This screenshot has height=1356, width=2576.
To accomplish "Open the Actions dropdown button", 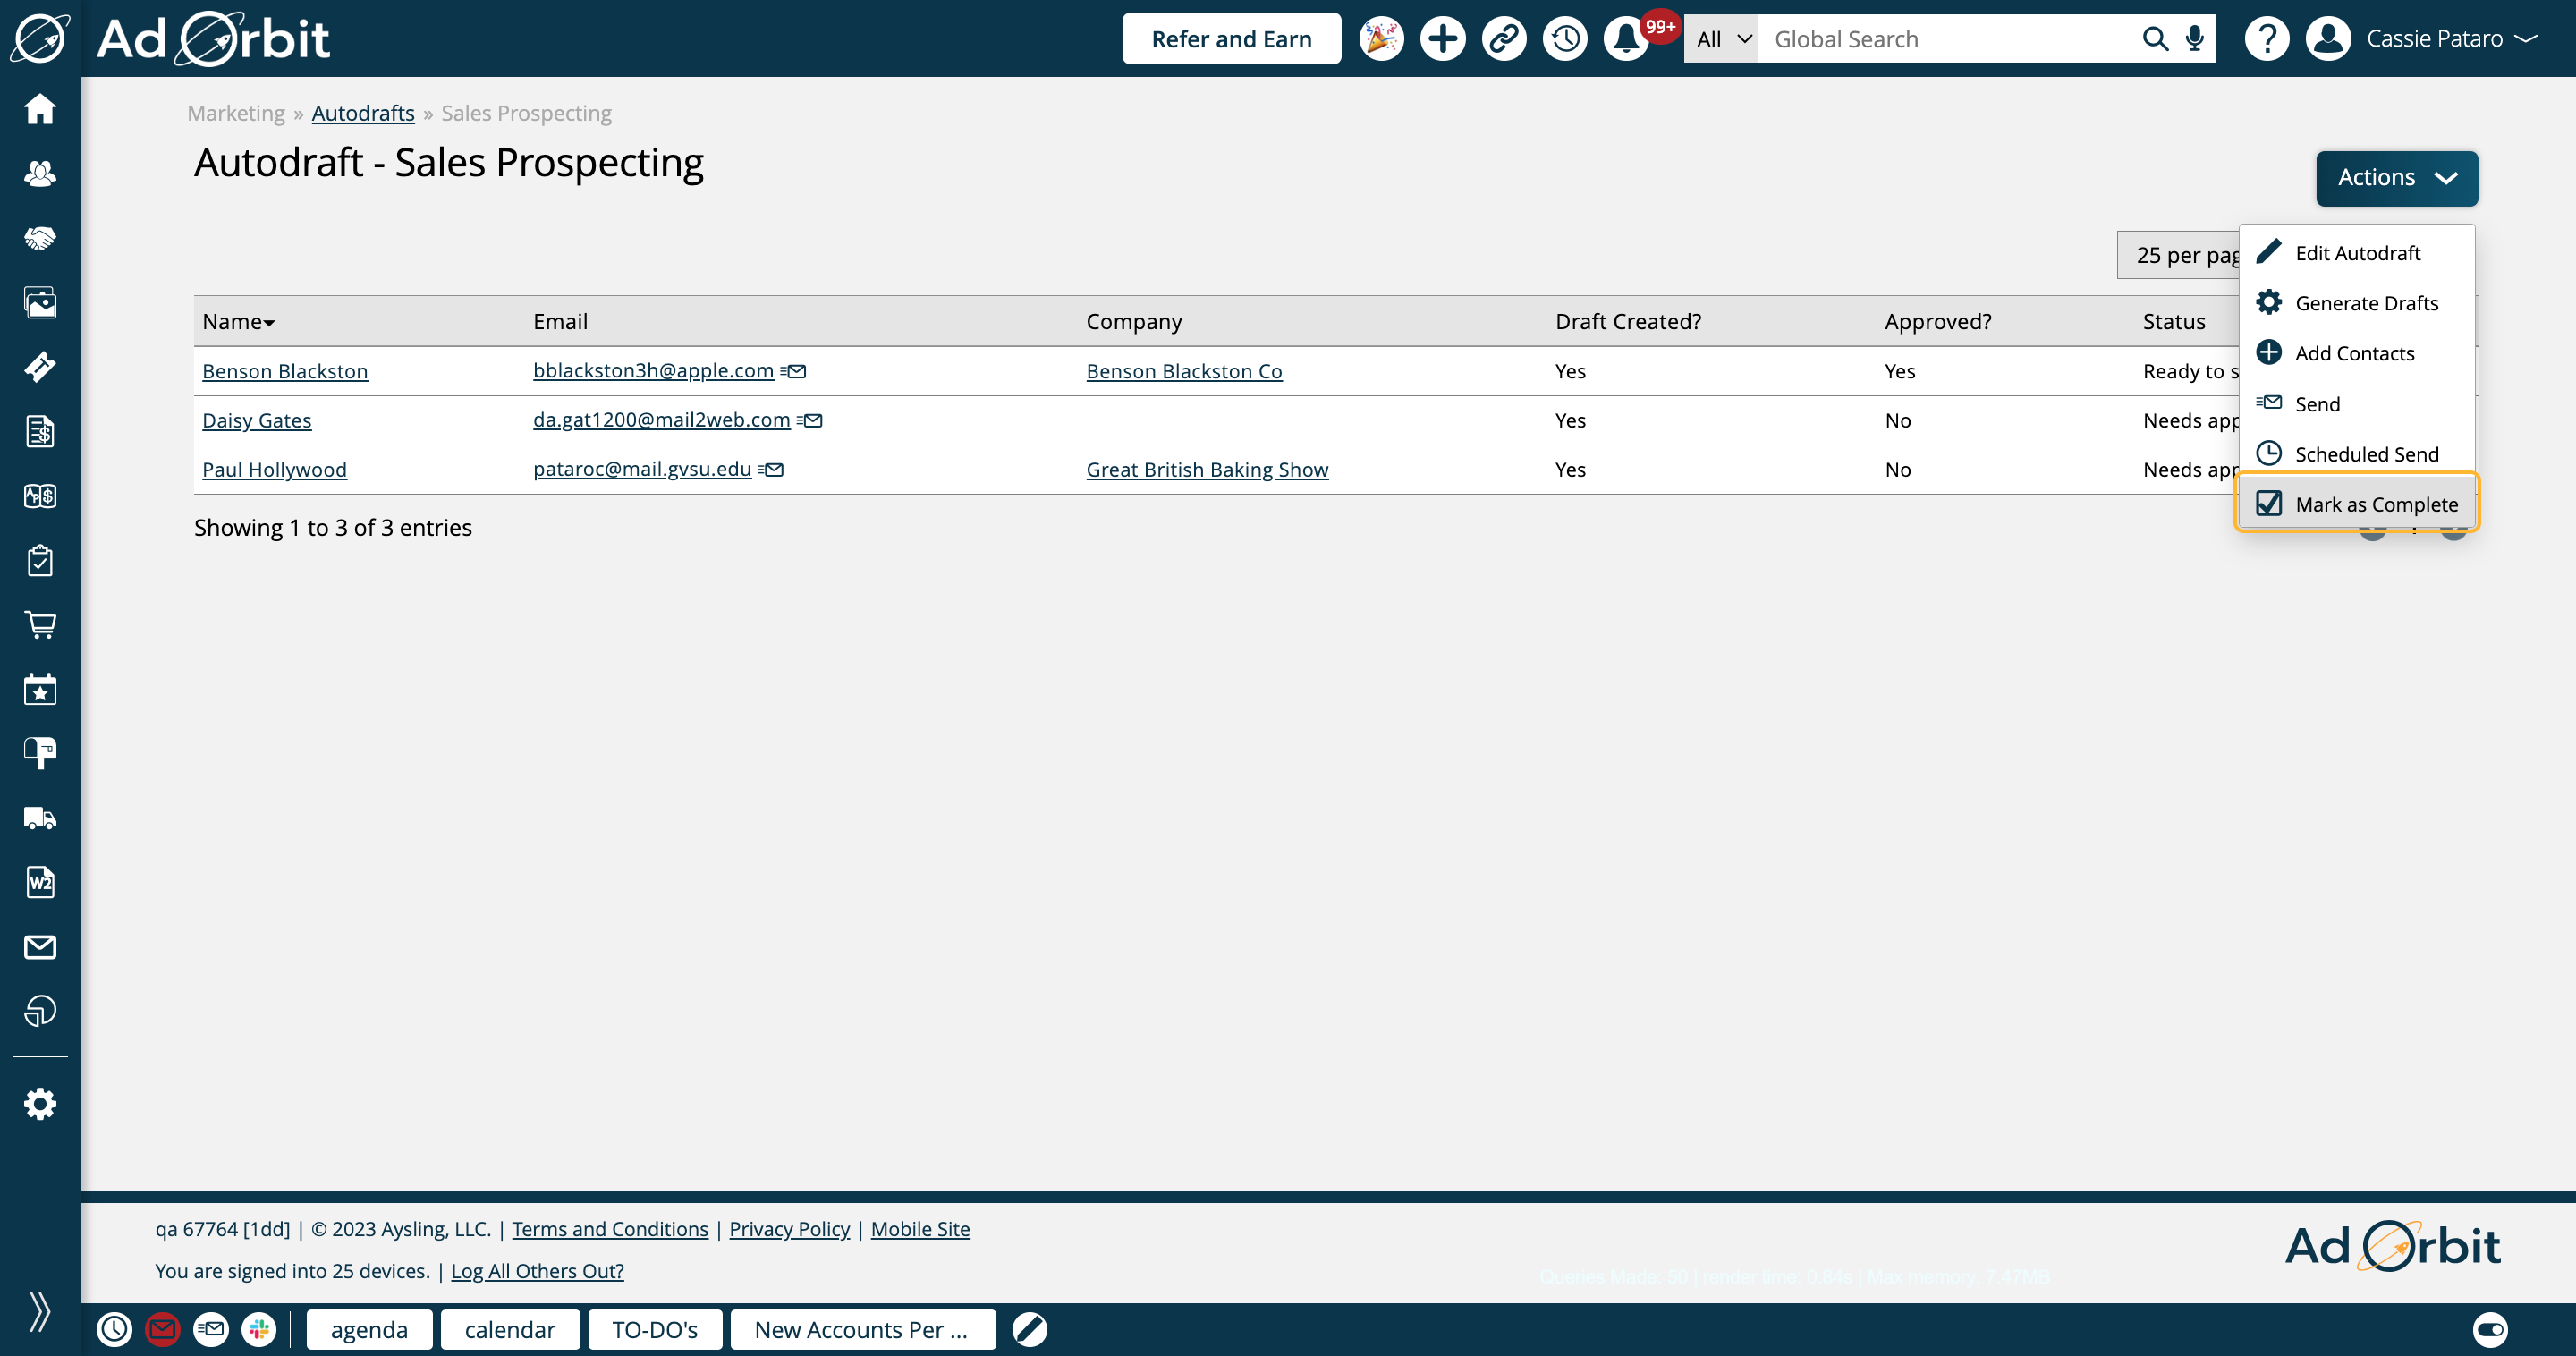I will 2396,178.
